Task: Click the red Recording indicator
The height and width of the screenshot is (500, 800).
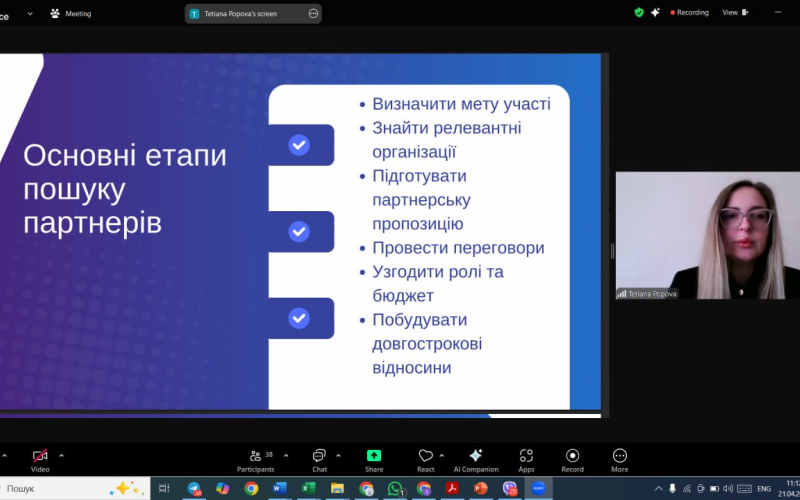Action: pos(689,13)
